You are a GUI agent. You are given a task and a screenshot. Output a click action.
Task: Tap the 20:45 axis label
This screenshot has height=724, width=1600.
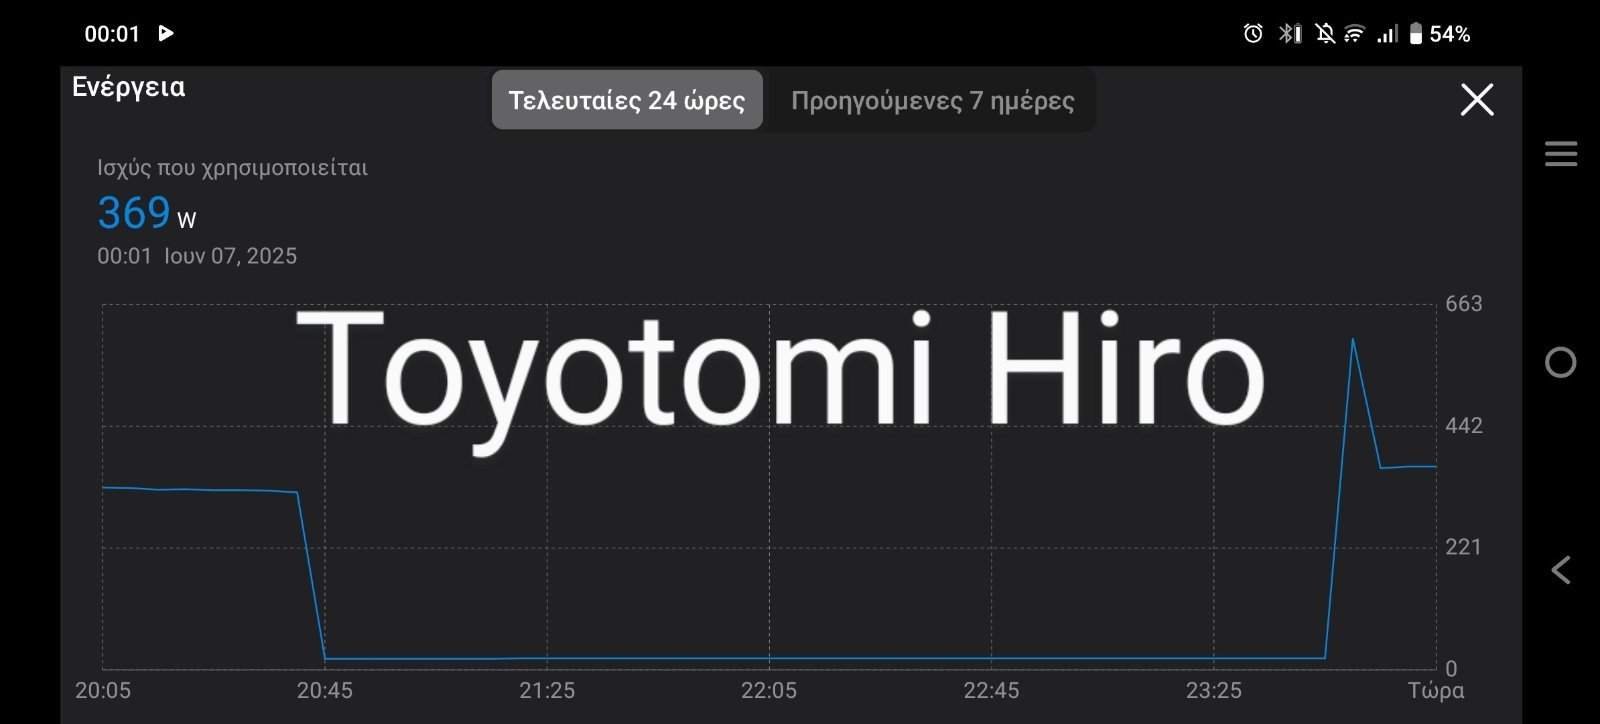325,690
